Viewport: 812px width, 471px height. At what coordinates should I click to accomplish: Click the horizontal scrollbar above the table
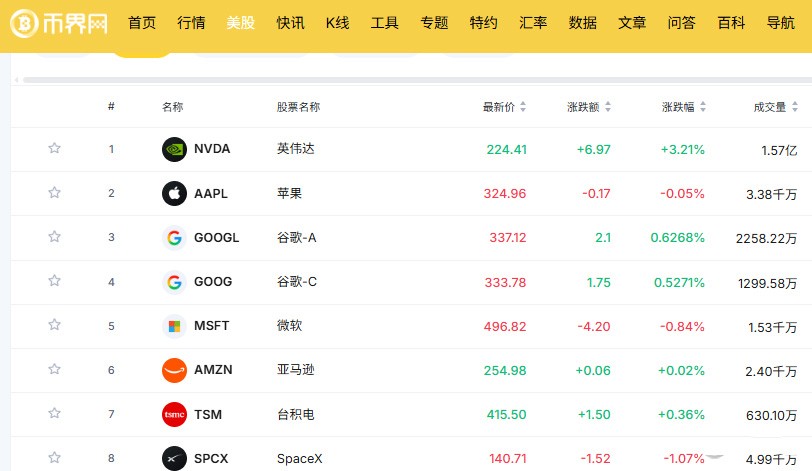tap(417, 80)
